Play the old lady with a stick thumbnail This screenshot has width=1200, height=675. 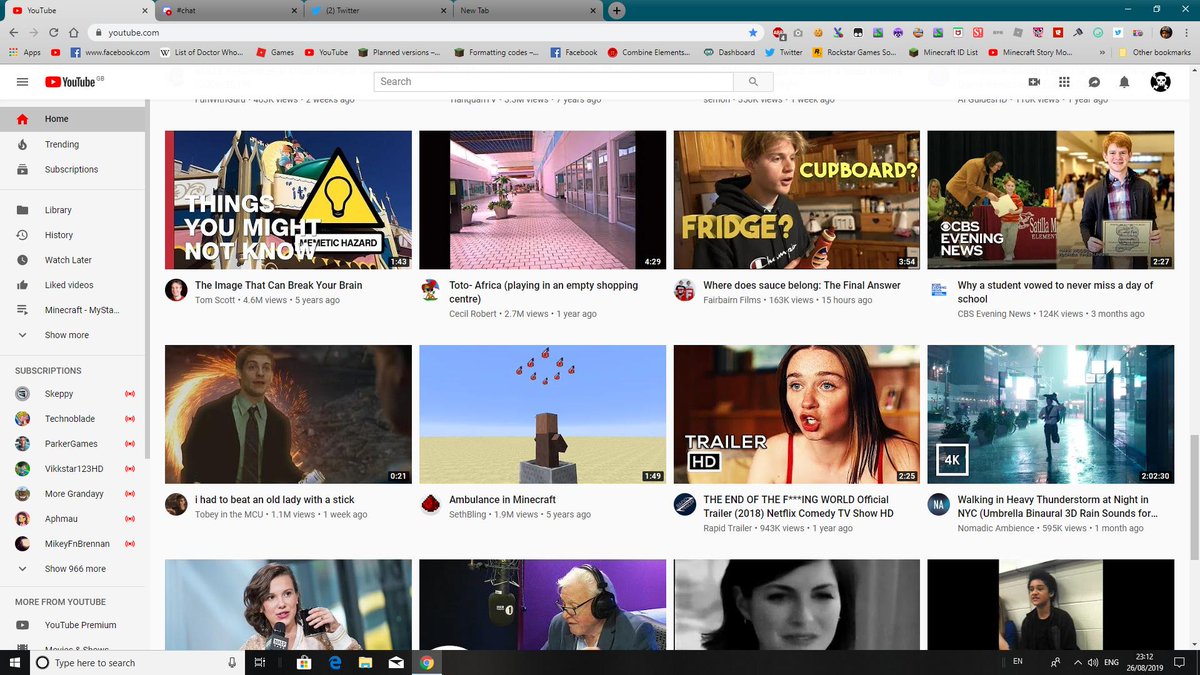tap(288, 414)
